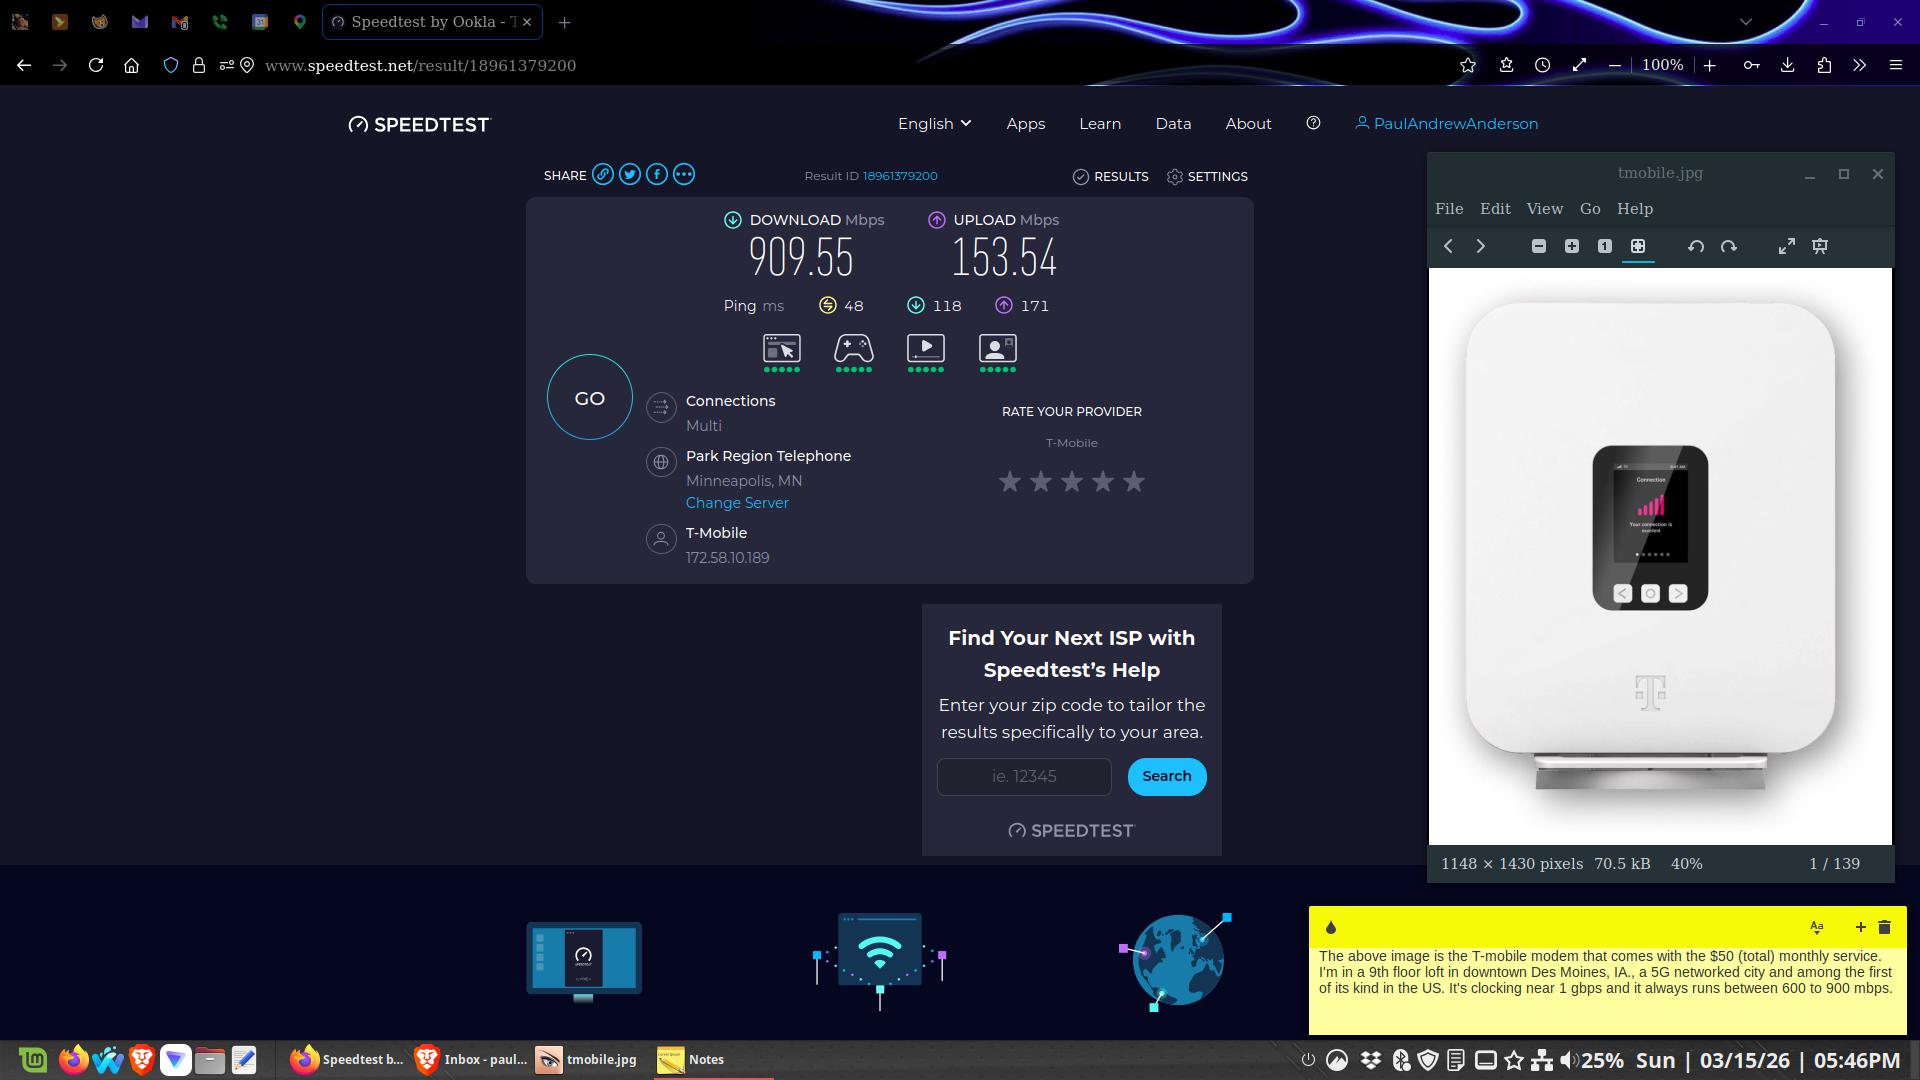Image resolution: width=1920 pixels, height=1080 pixels.
Task: Copy result link via share link icon
Action: coord(602,175)
